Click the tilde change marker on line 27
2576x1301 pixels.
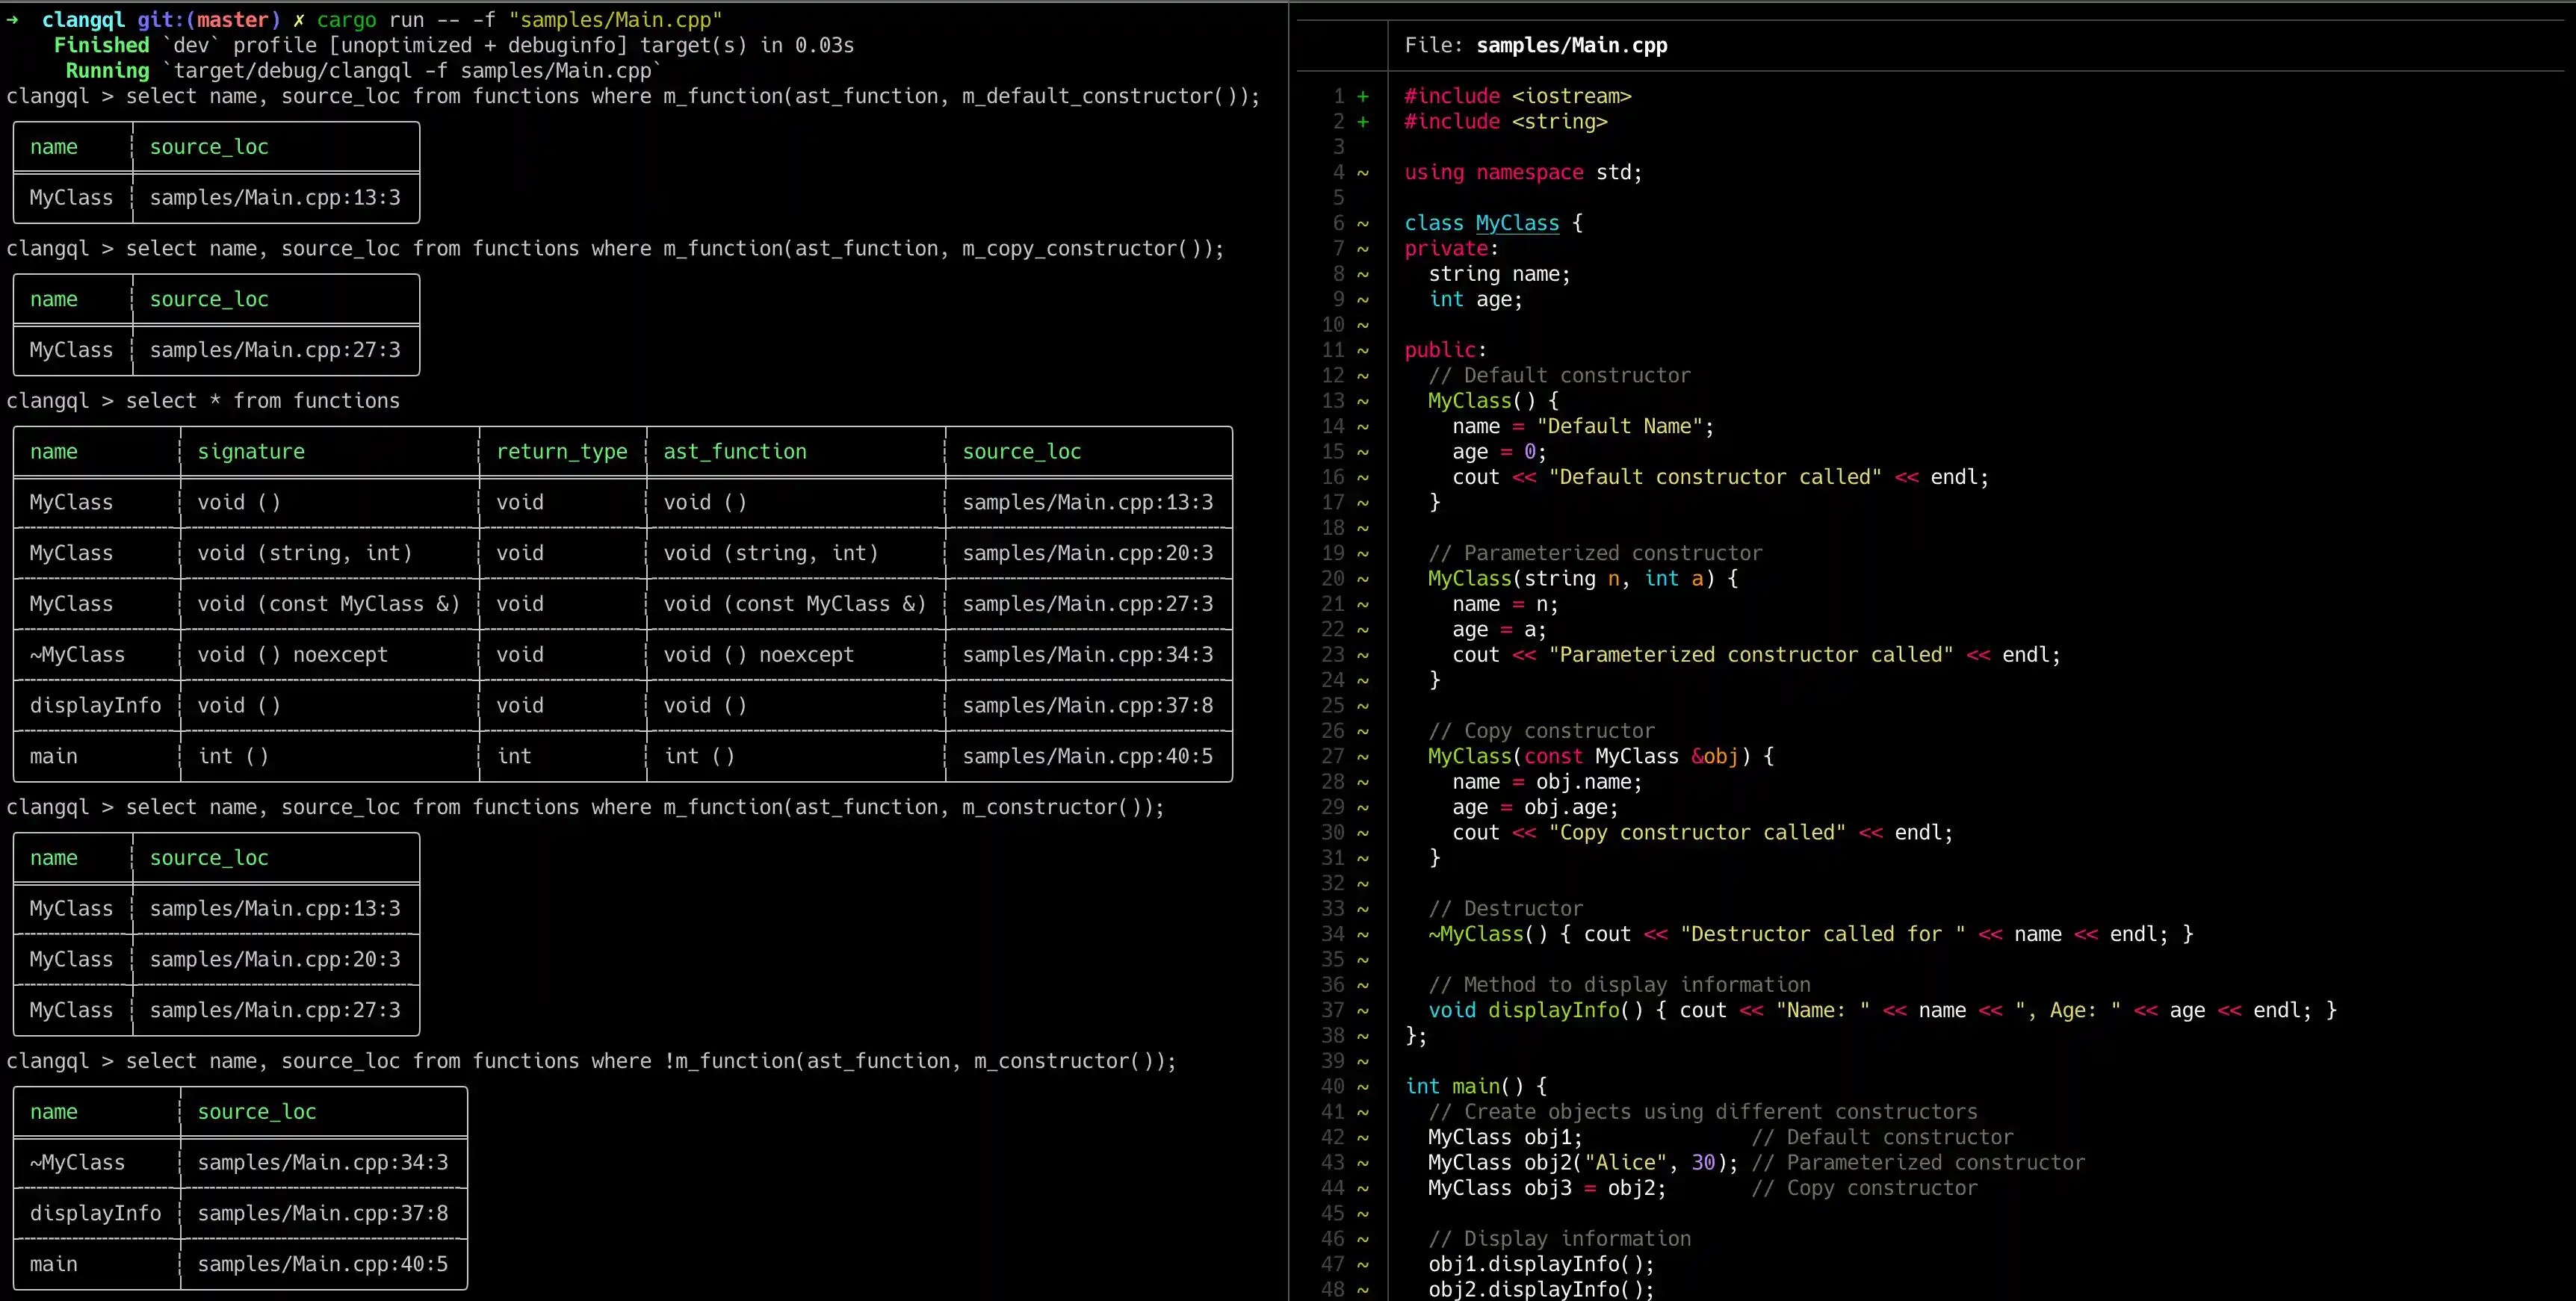[x=1362, y=756]
